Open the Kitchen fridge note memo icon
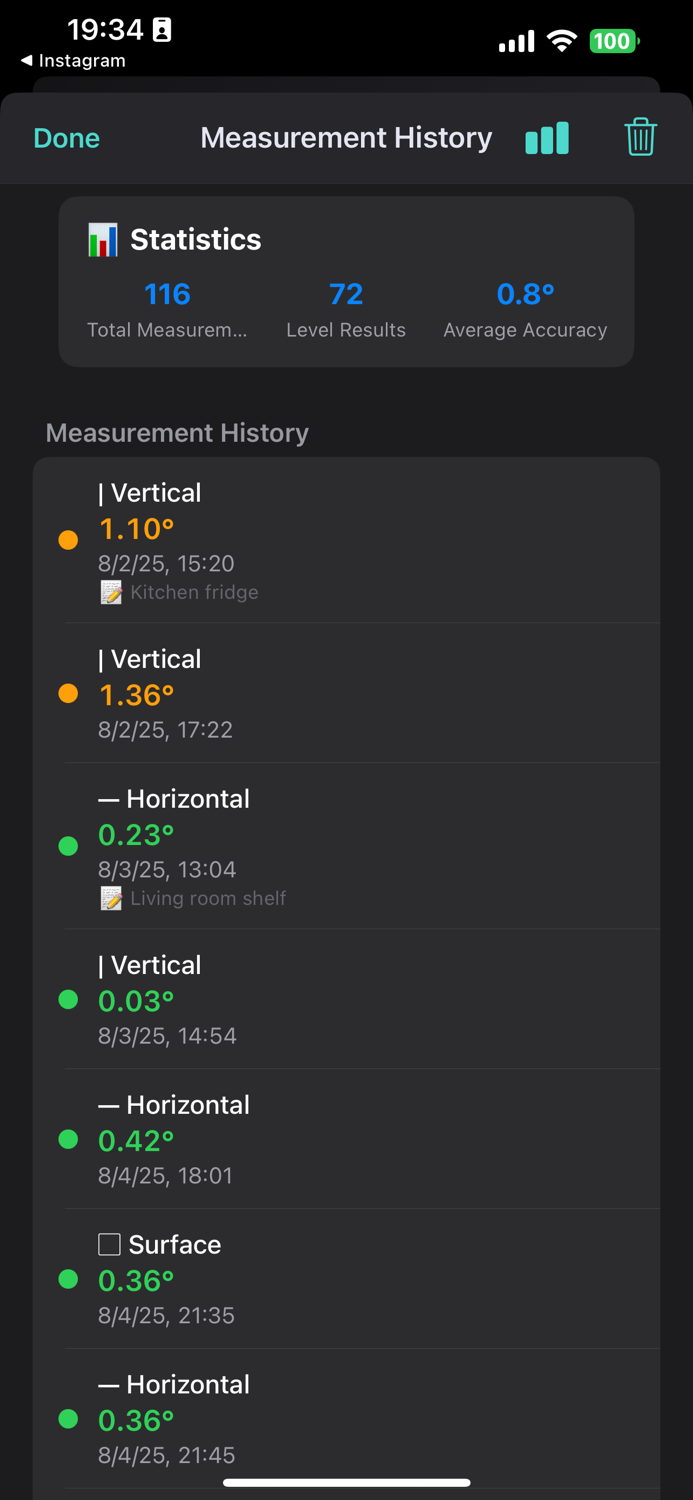 point(110,591)
